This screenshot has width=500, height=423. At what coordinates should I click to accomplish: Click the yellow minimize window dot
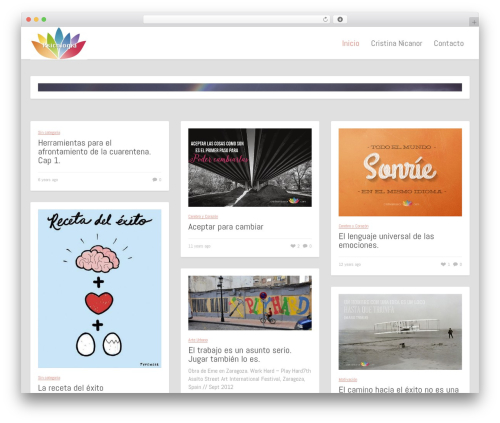click(x=36, y=19)
